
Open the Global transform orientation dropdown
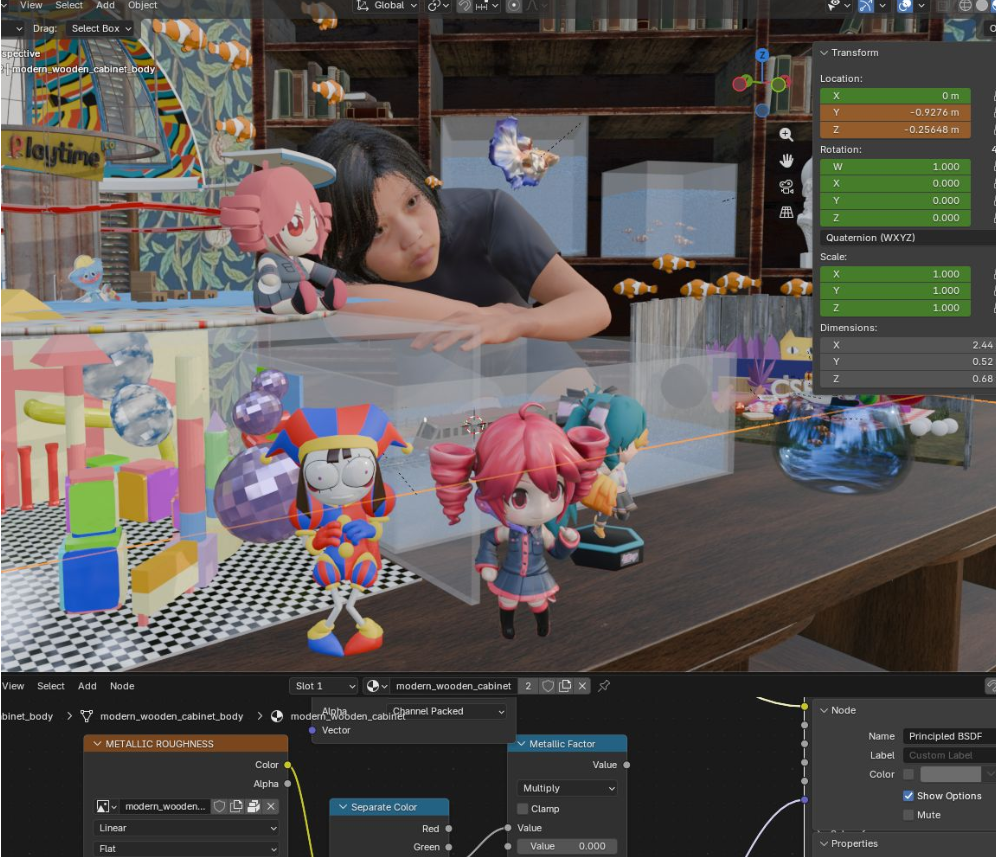[x=387, y=5]
